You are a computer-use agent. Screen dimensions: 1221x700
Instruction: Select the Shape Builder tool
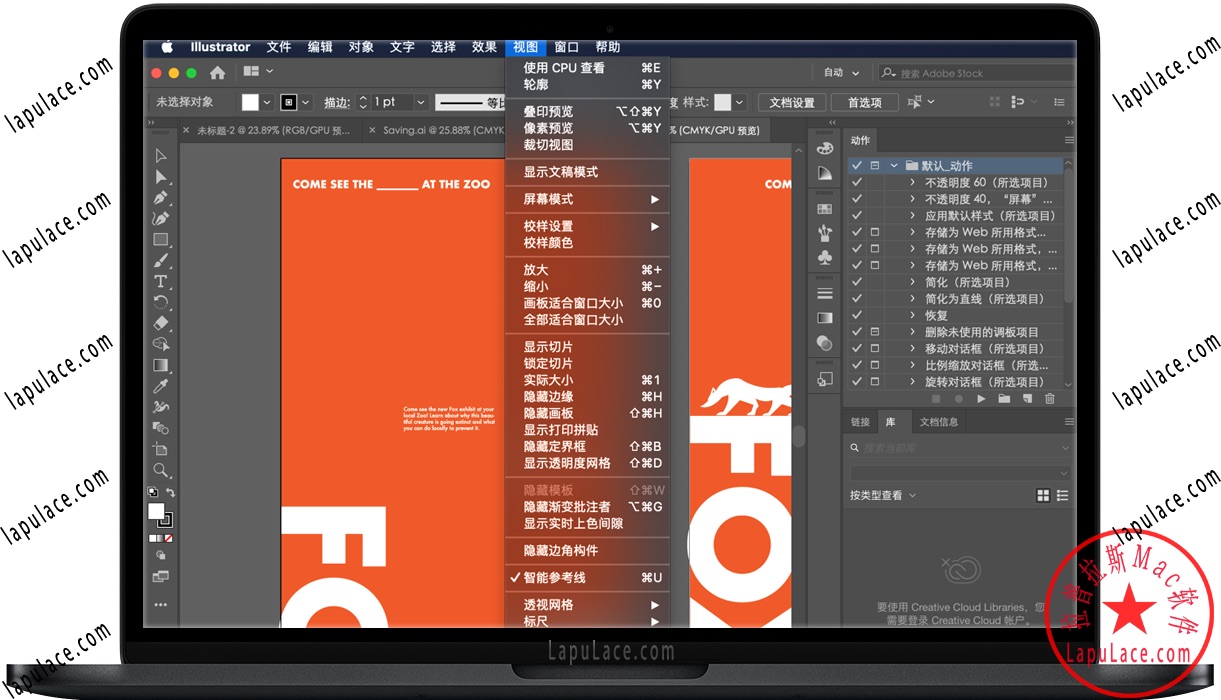tap(160, 345)
